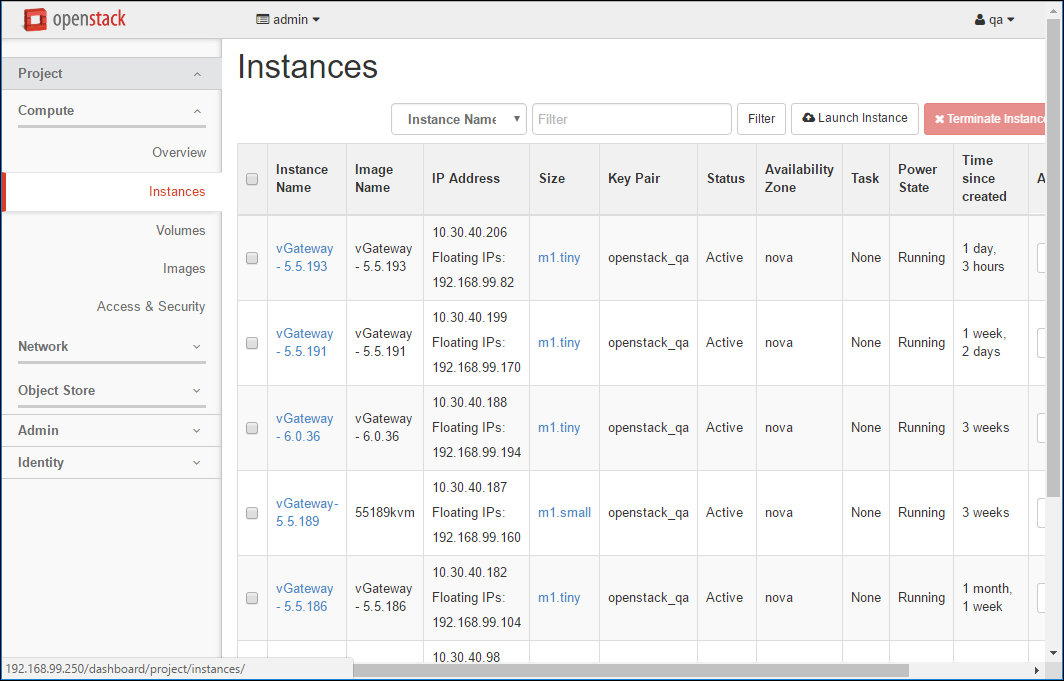Toggle the select-all instances checkbox

click(x=252, y=179)
